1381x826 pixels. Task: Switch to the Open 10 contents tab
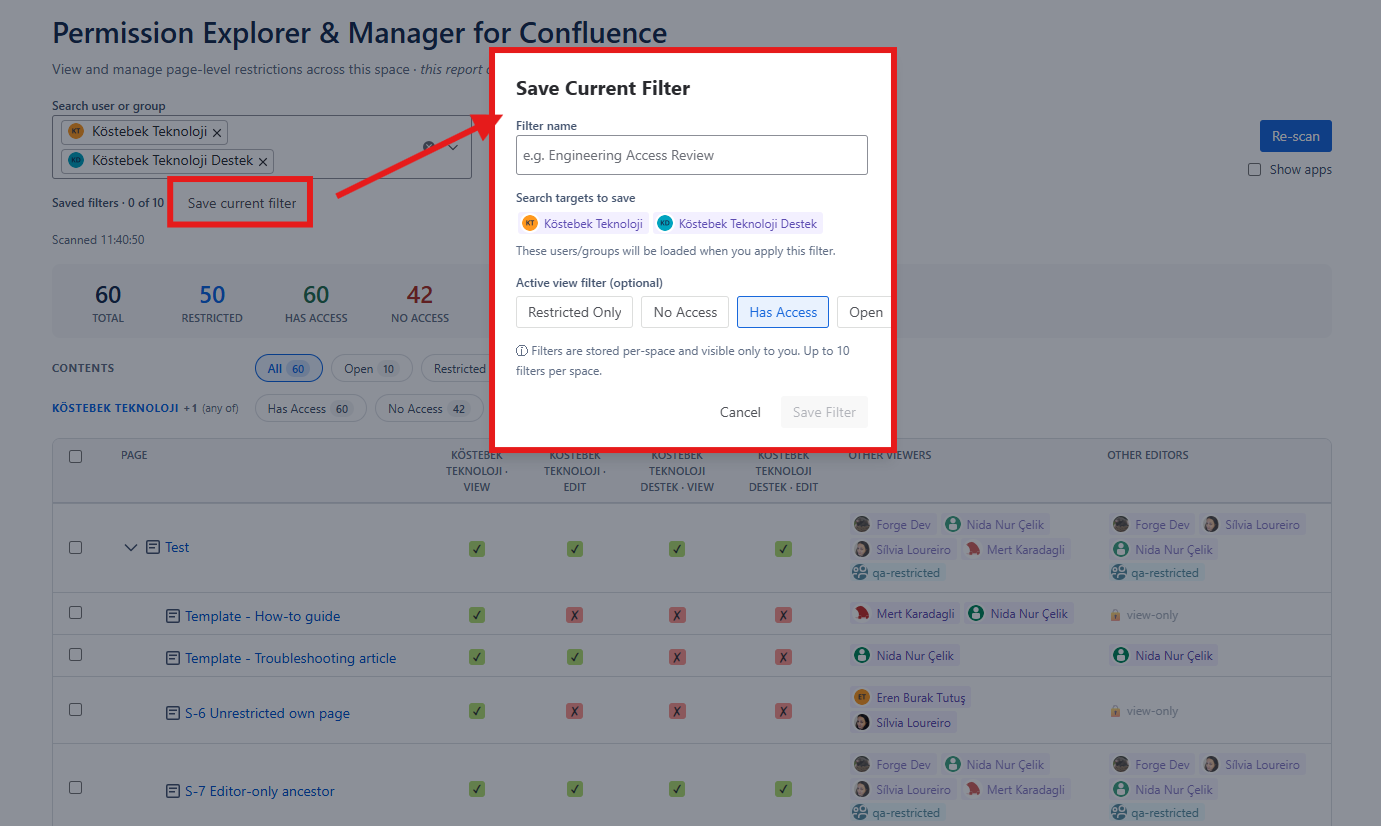click(371, 369)
